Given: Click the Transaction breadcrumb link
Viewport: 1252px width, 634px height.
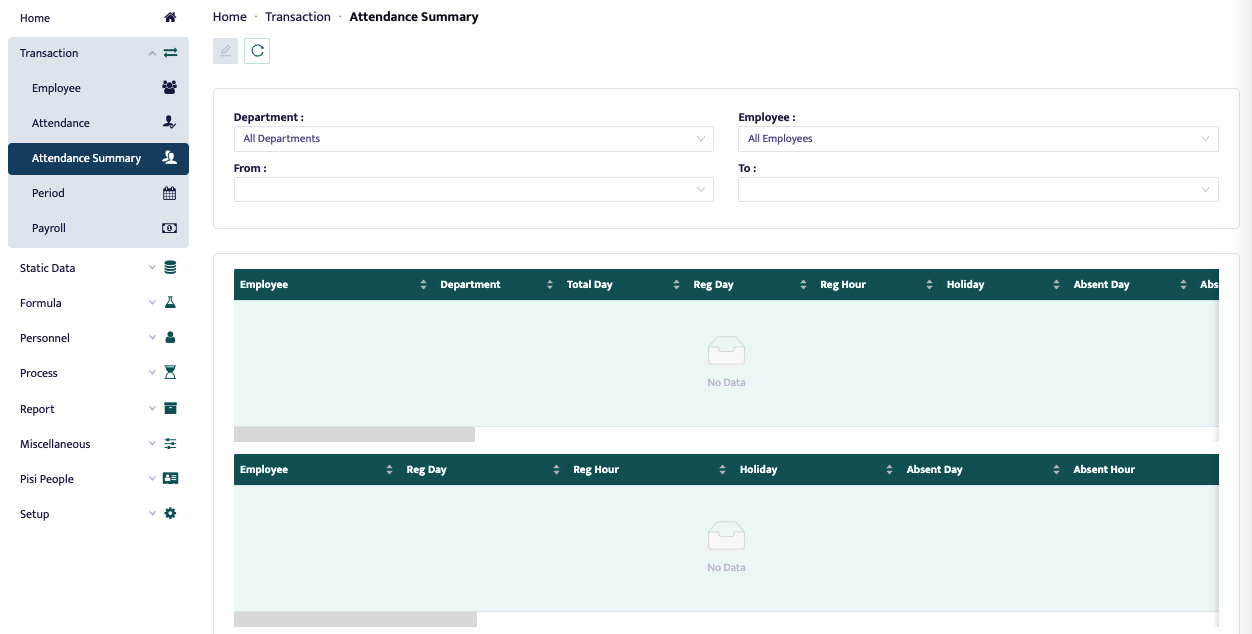Looking at the screenshot, I should click(x=298, y=17).
